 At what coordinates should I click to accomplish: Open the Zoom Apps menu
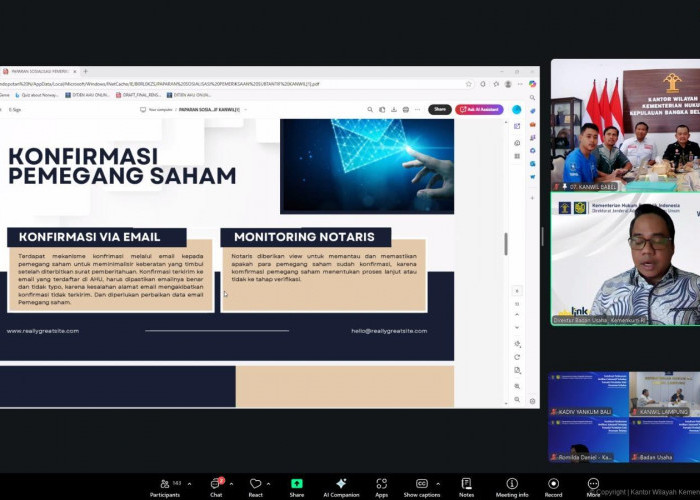(381, 488)
